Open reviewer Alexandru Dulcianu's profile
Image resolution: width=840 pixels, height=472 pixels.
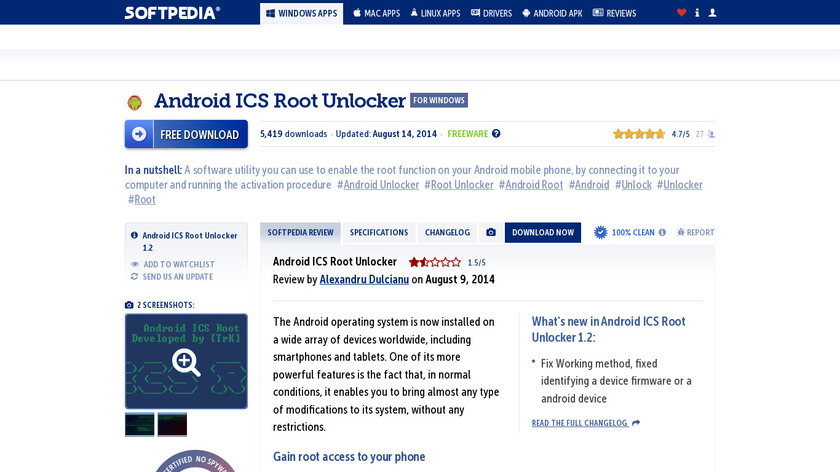[364, 279]
